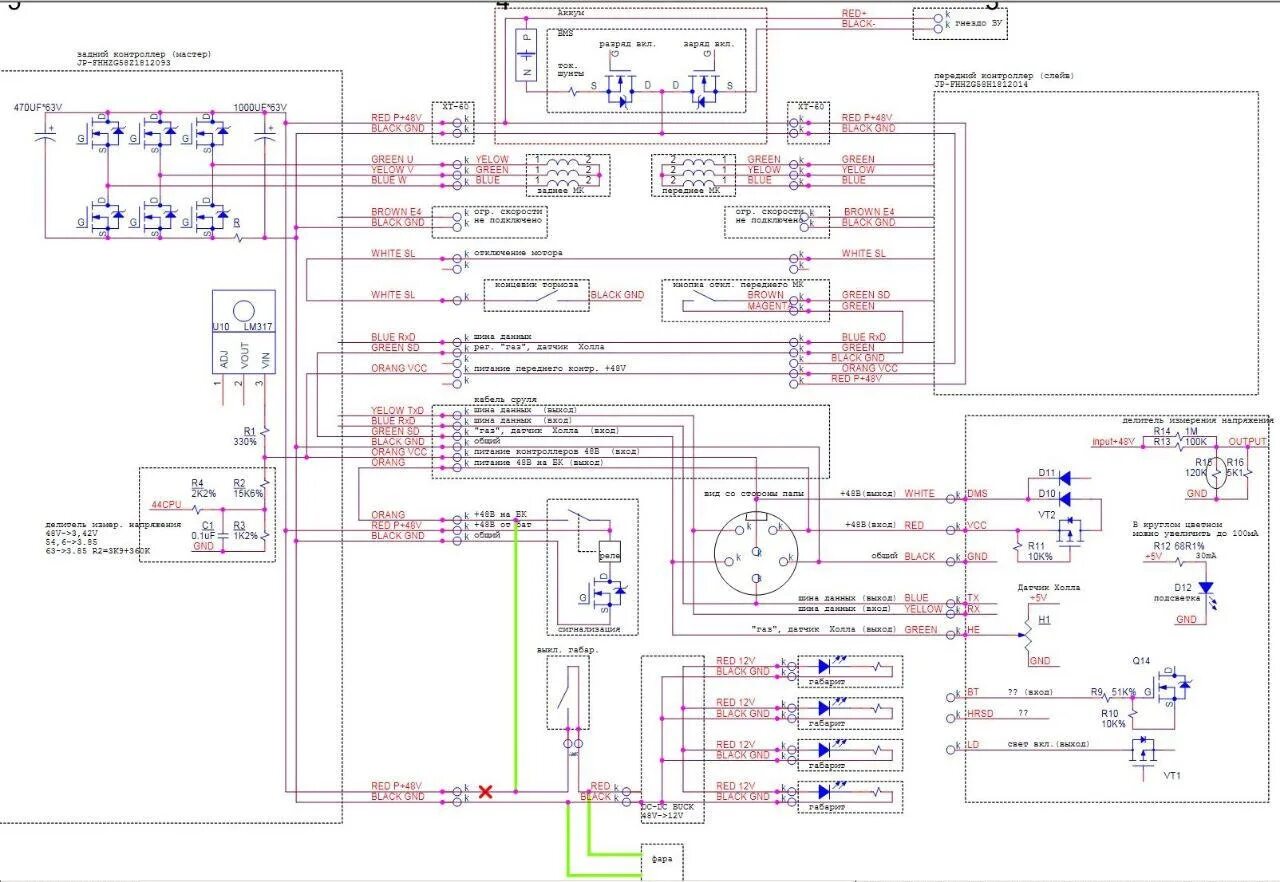The height and width of the screenshot is (882, 1280).
Task: Select the 'DMS' pin label
Action: click(978, 494)
